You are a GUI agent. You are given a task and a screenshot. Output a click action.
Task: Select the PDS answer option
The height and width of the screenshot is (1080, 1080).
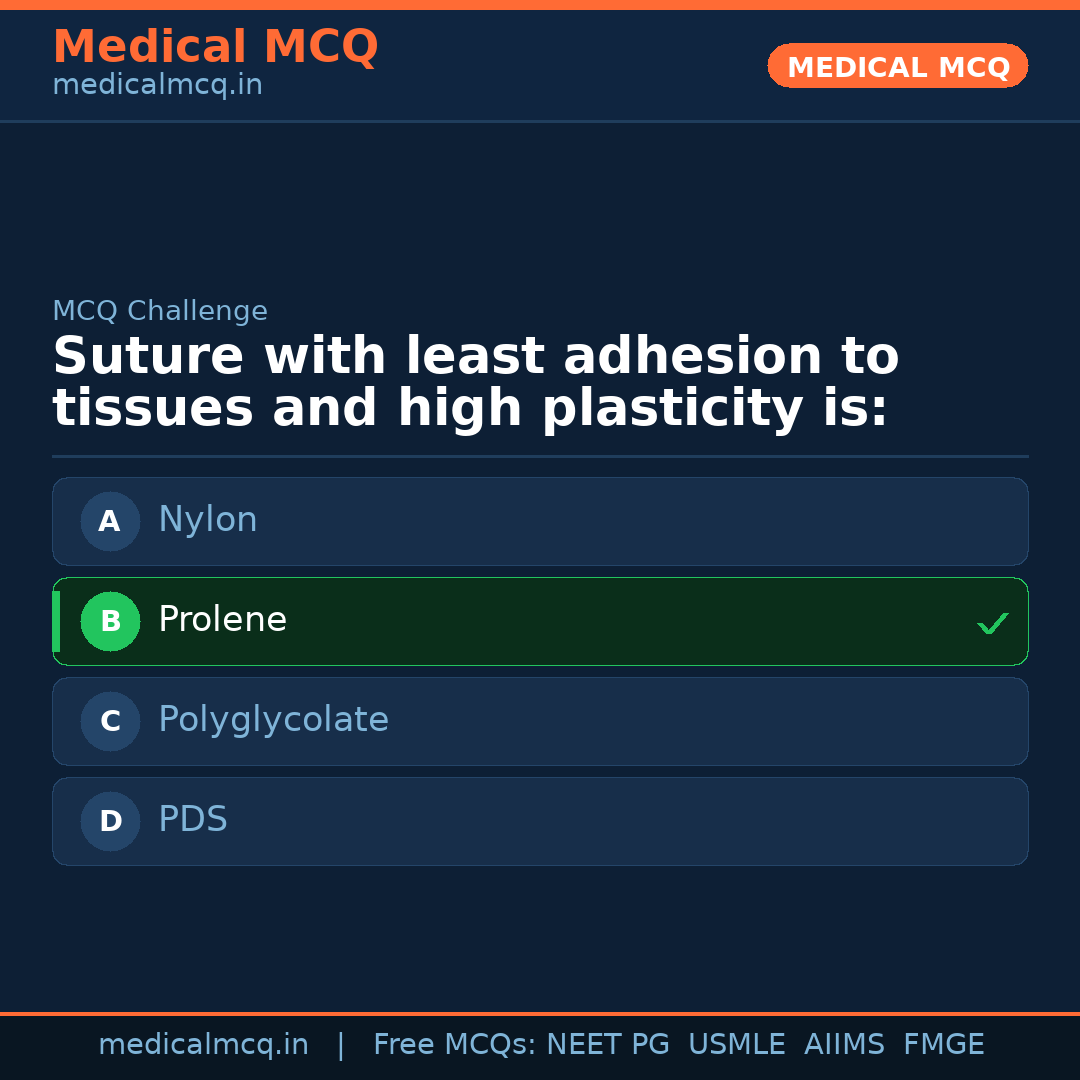[540, 821]
